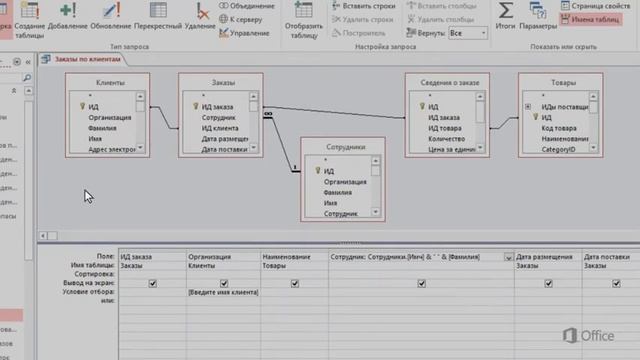Uncheck display for Наименование column
The image size is (640, 360).
[295, 283]
